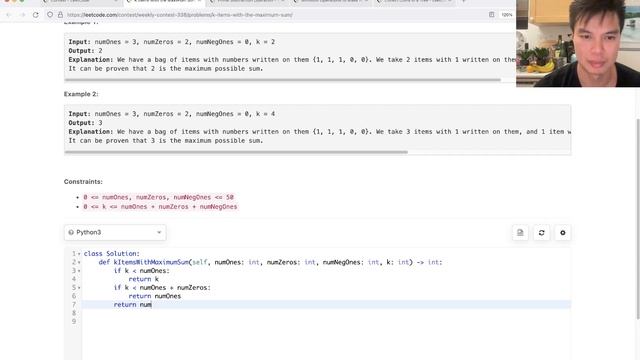Reload the LeetCode page
This screenshot has height=360, width=640.
(36, 15)
